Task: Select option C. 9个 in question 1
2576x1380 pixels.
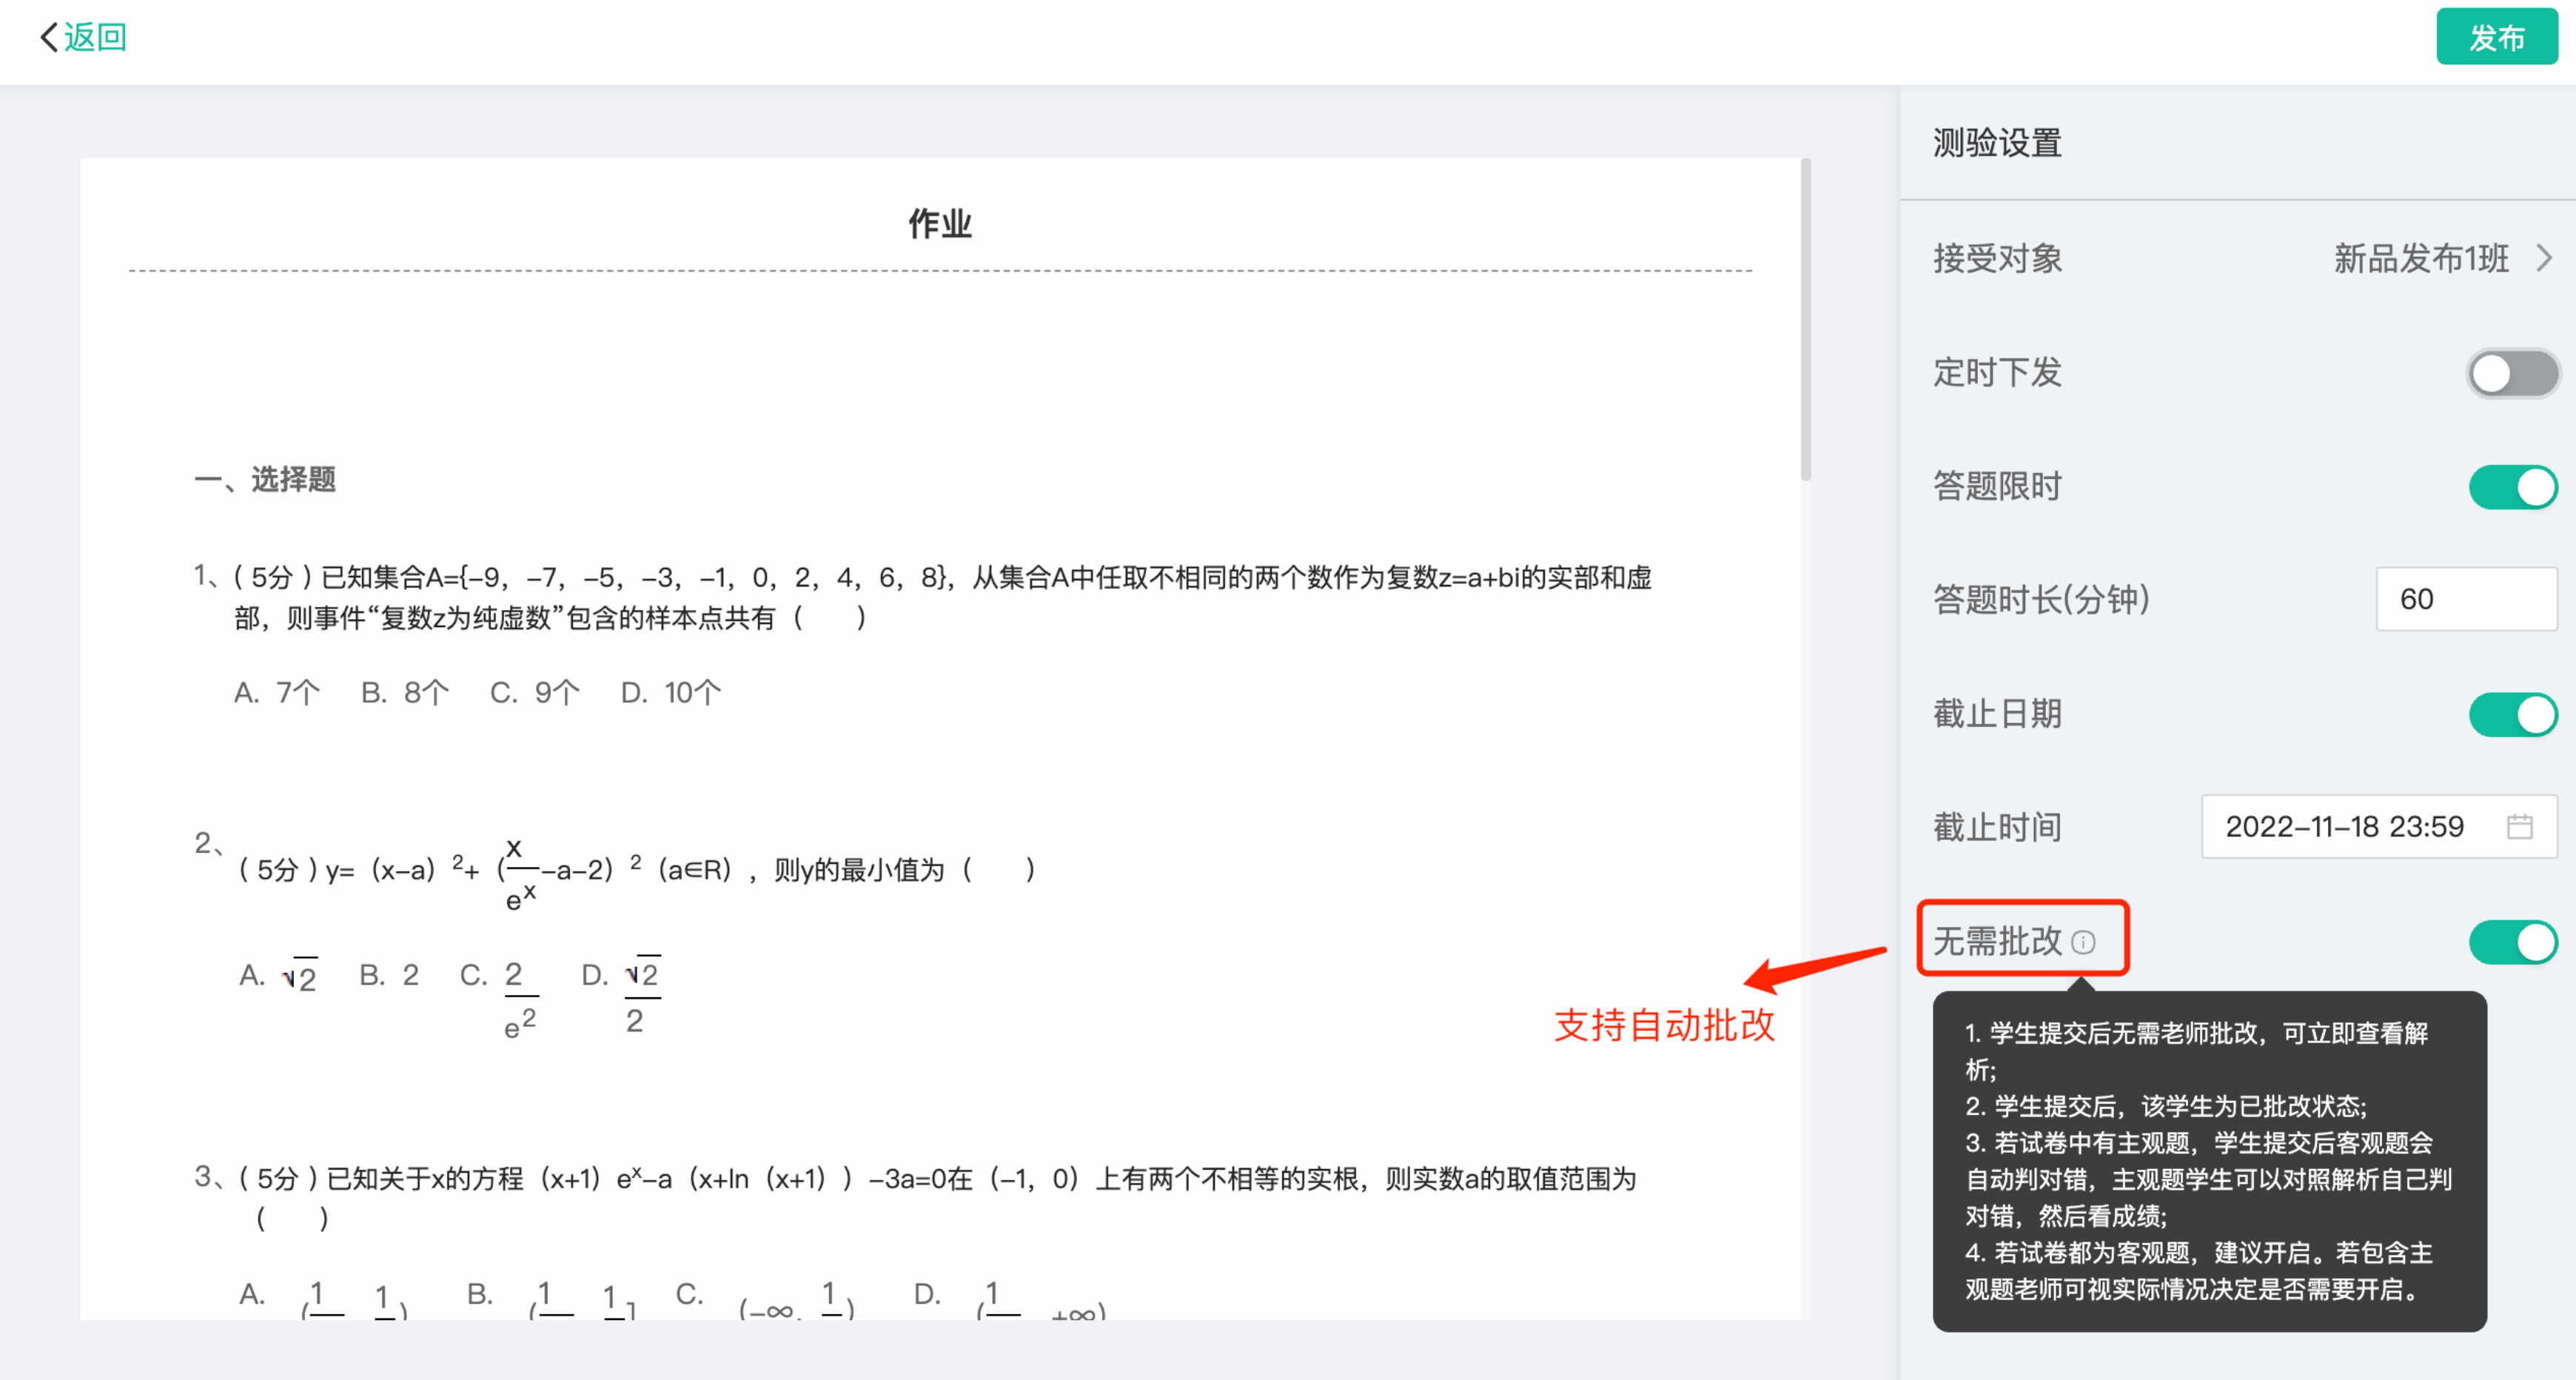Action: pos(534,692)
